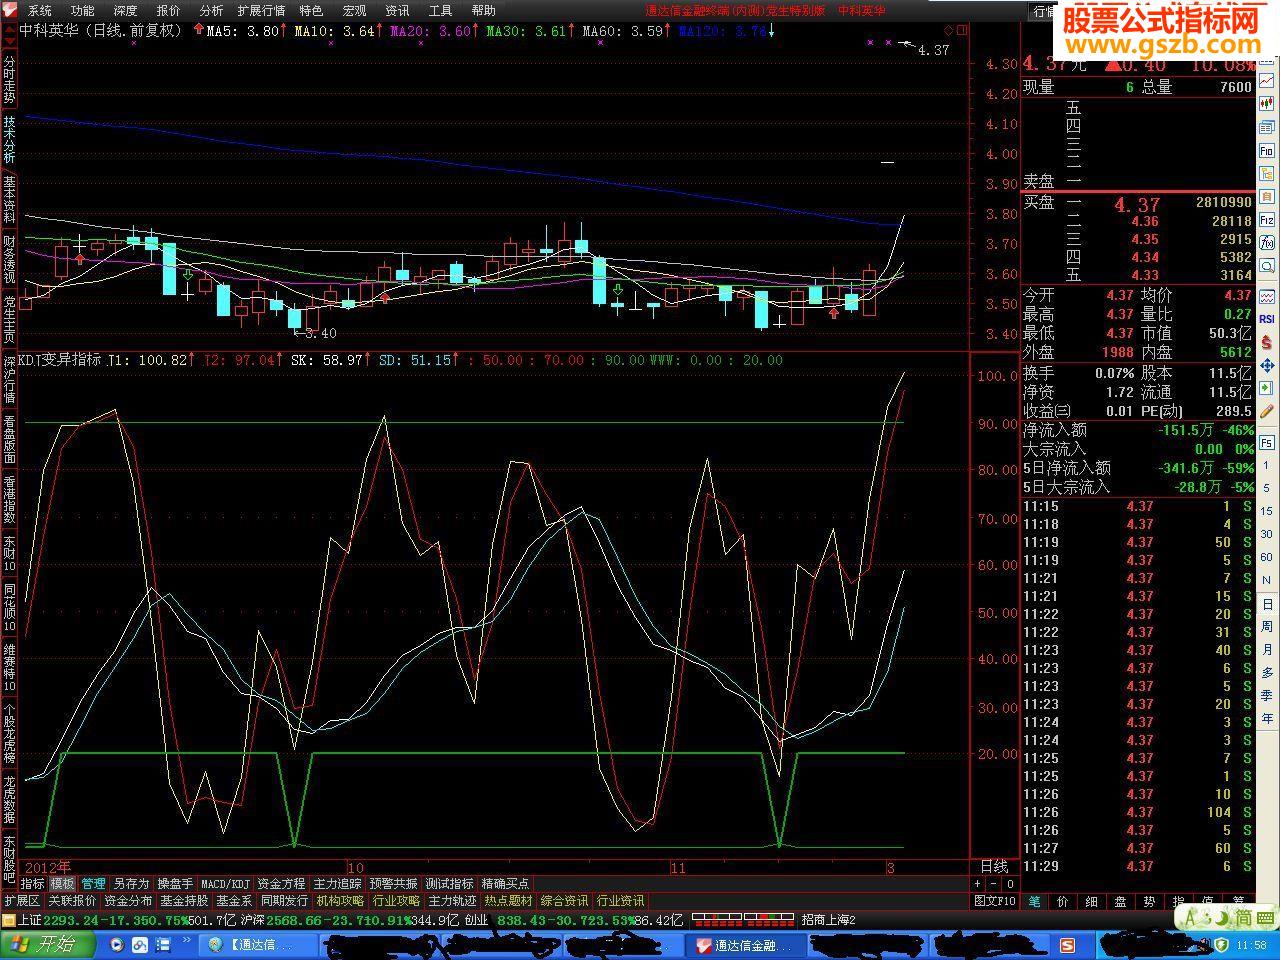Open the 东财股吧 left sidebar tab
Screen dimensions: 1280x960
coord(9,862)
